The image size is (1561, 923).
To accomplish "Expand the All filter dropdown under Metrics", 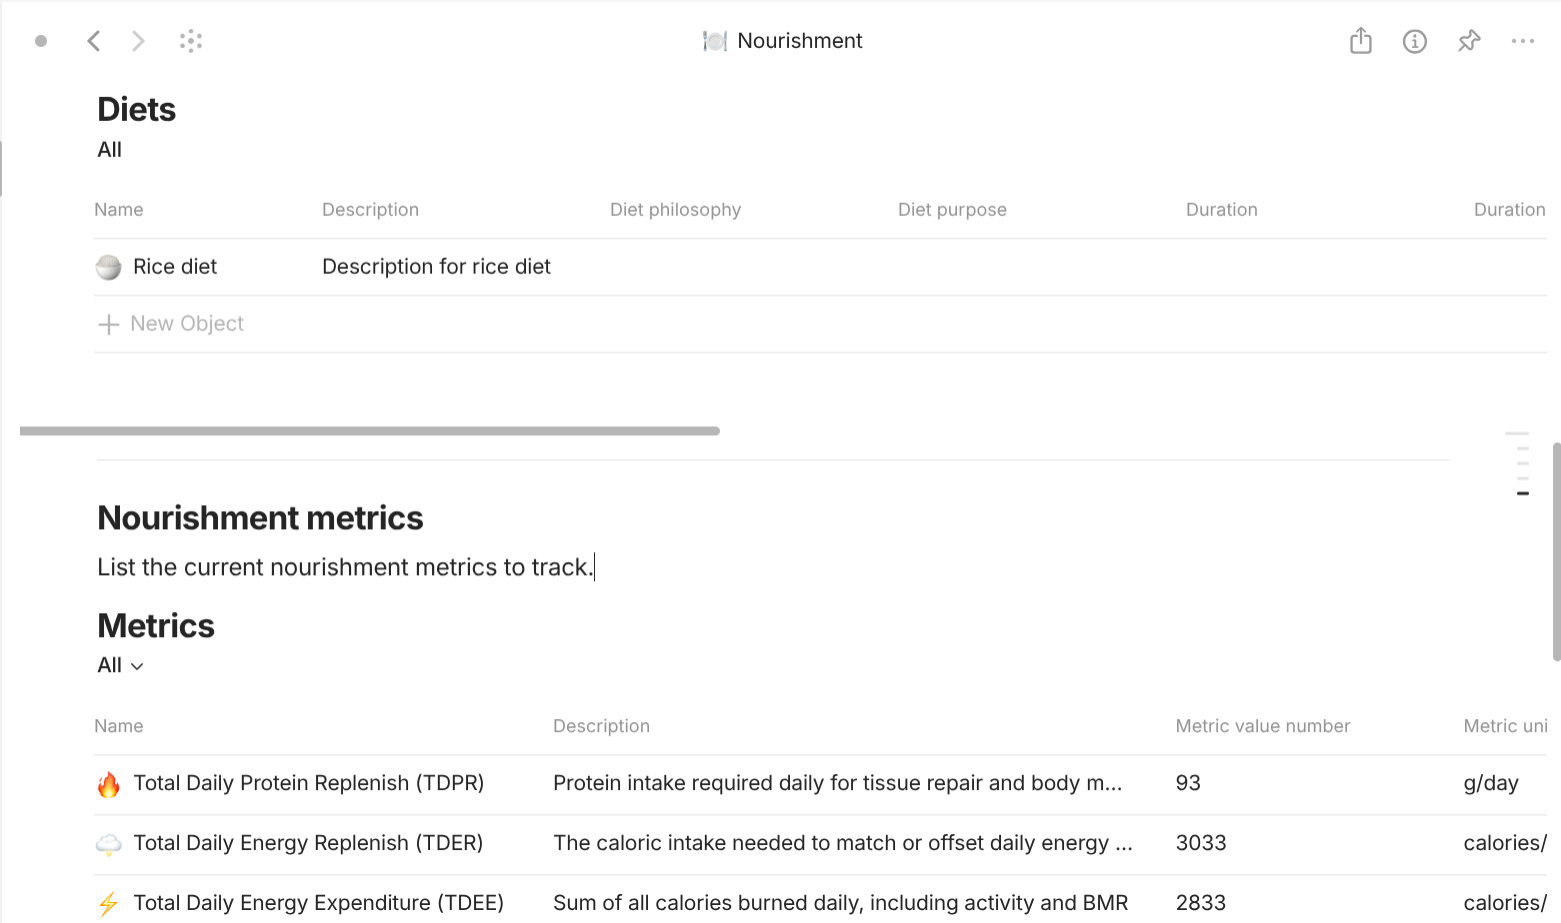I will coord(120,665).
